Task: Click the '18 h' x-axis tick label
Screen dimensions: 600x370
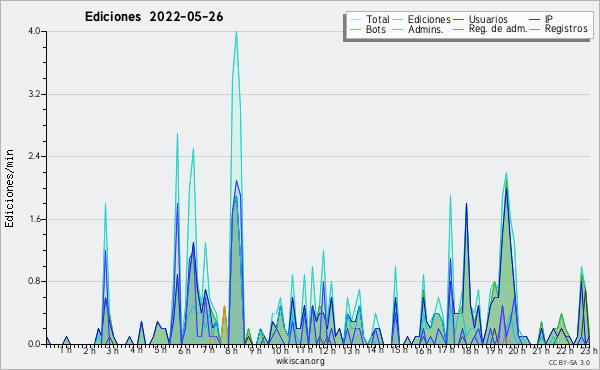Action: pyautogui.click(x=471, y=351)
